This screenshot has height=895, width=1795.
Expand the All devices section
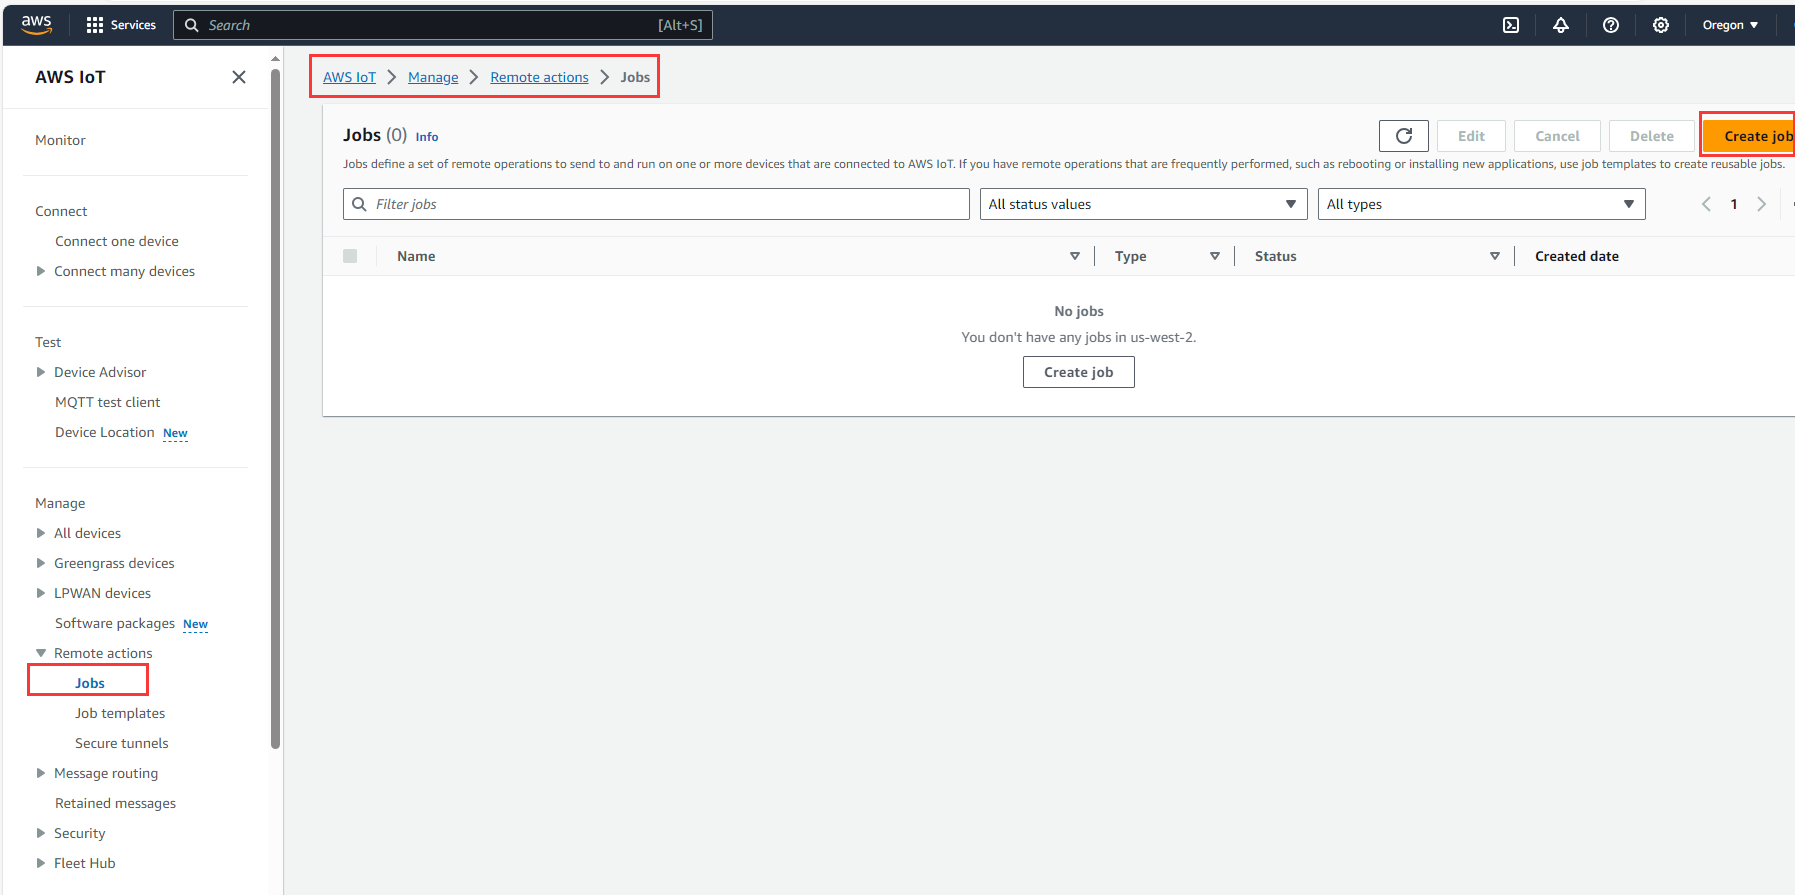coord(41,533)
